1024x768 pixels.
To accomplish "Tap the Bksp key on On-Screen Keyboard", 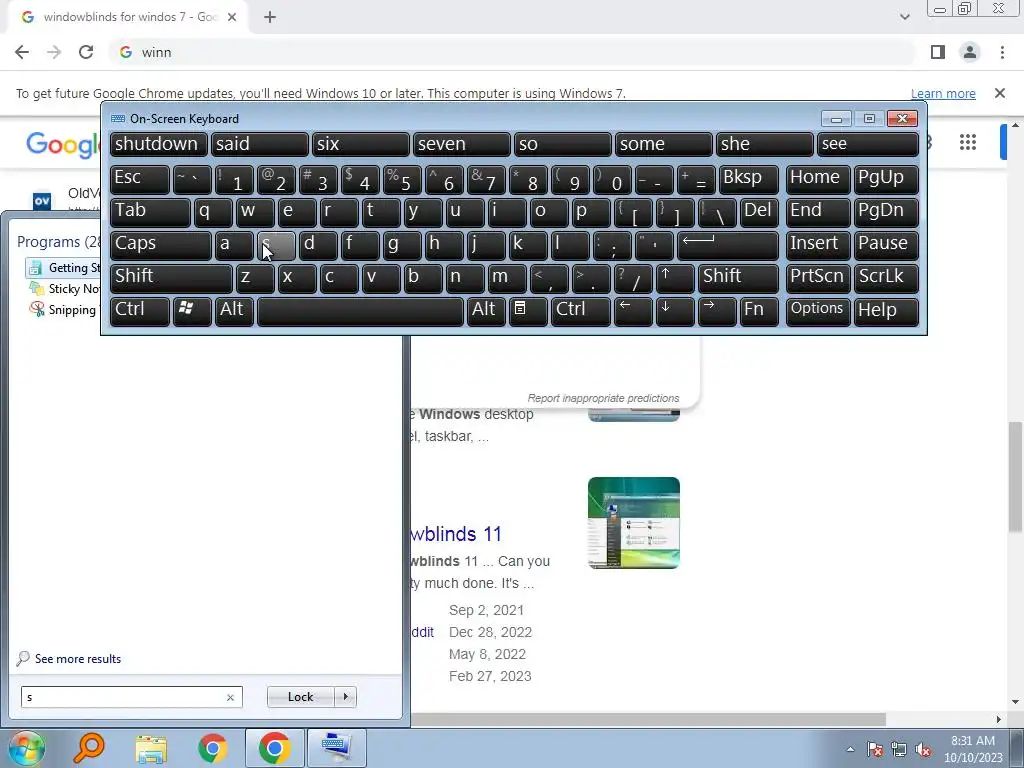I will 748,179.
